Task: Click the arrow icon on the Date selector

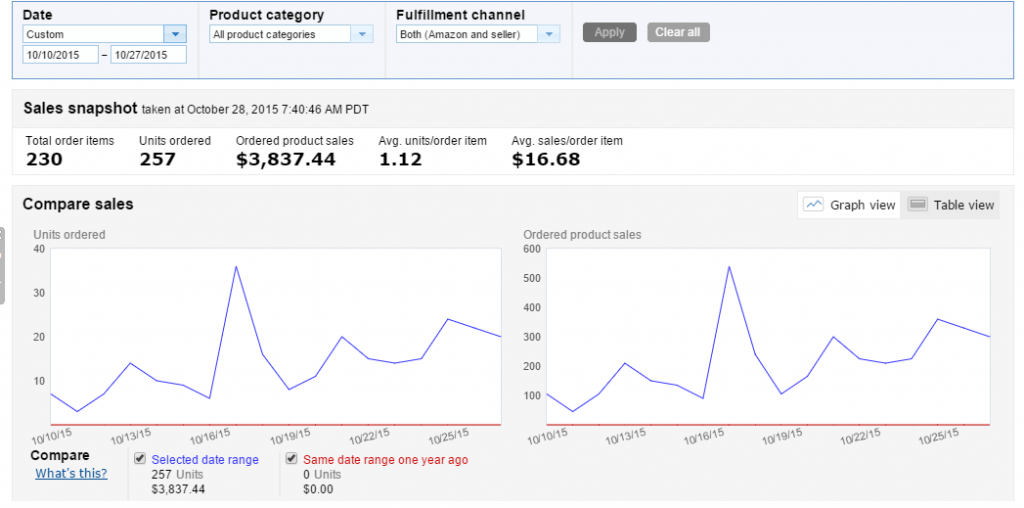Action: (x=177, y=34)
